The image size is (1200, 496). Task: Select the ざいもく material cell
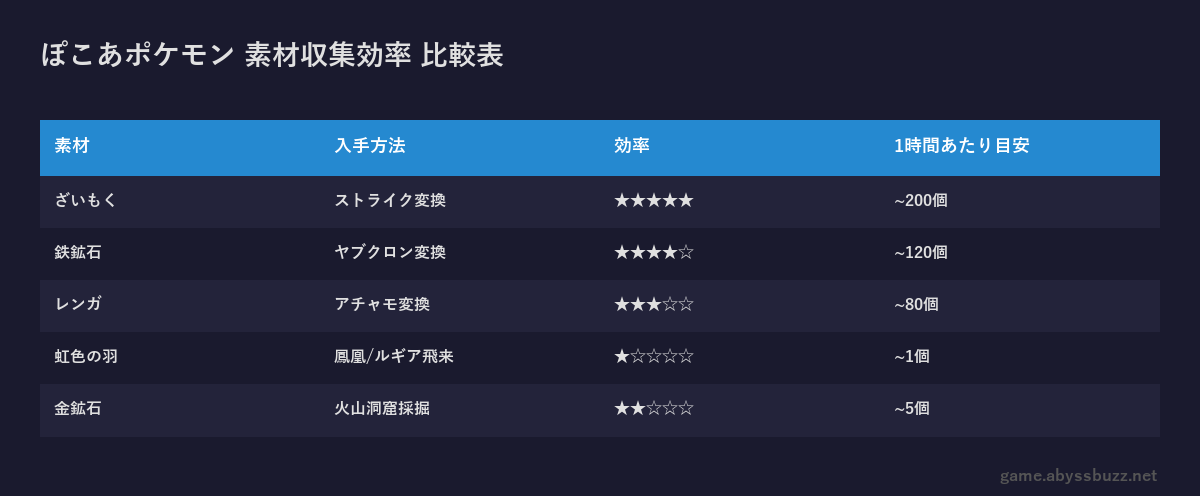(86, 200)
